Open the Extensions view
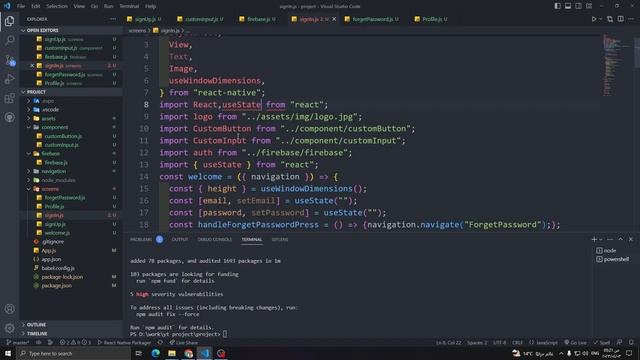The height and width of the screenshot is (360, 640). pyautogui.click(x=9, y=98)
